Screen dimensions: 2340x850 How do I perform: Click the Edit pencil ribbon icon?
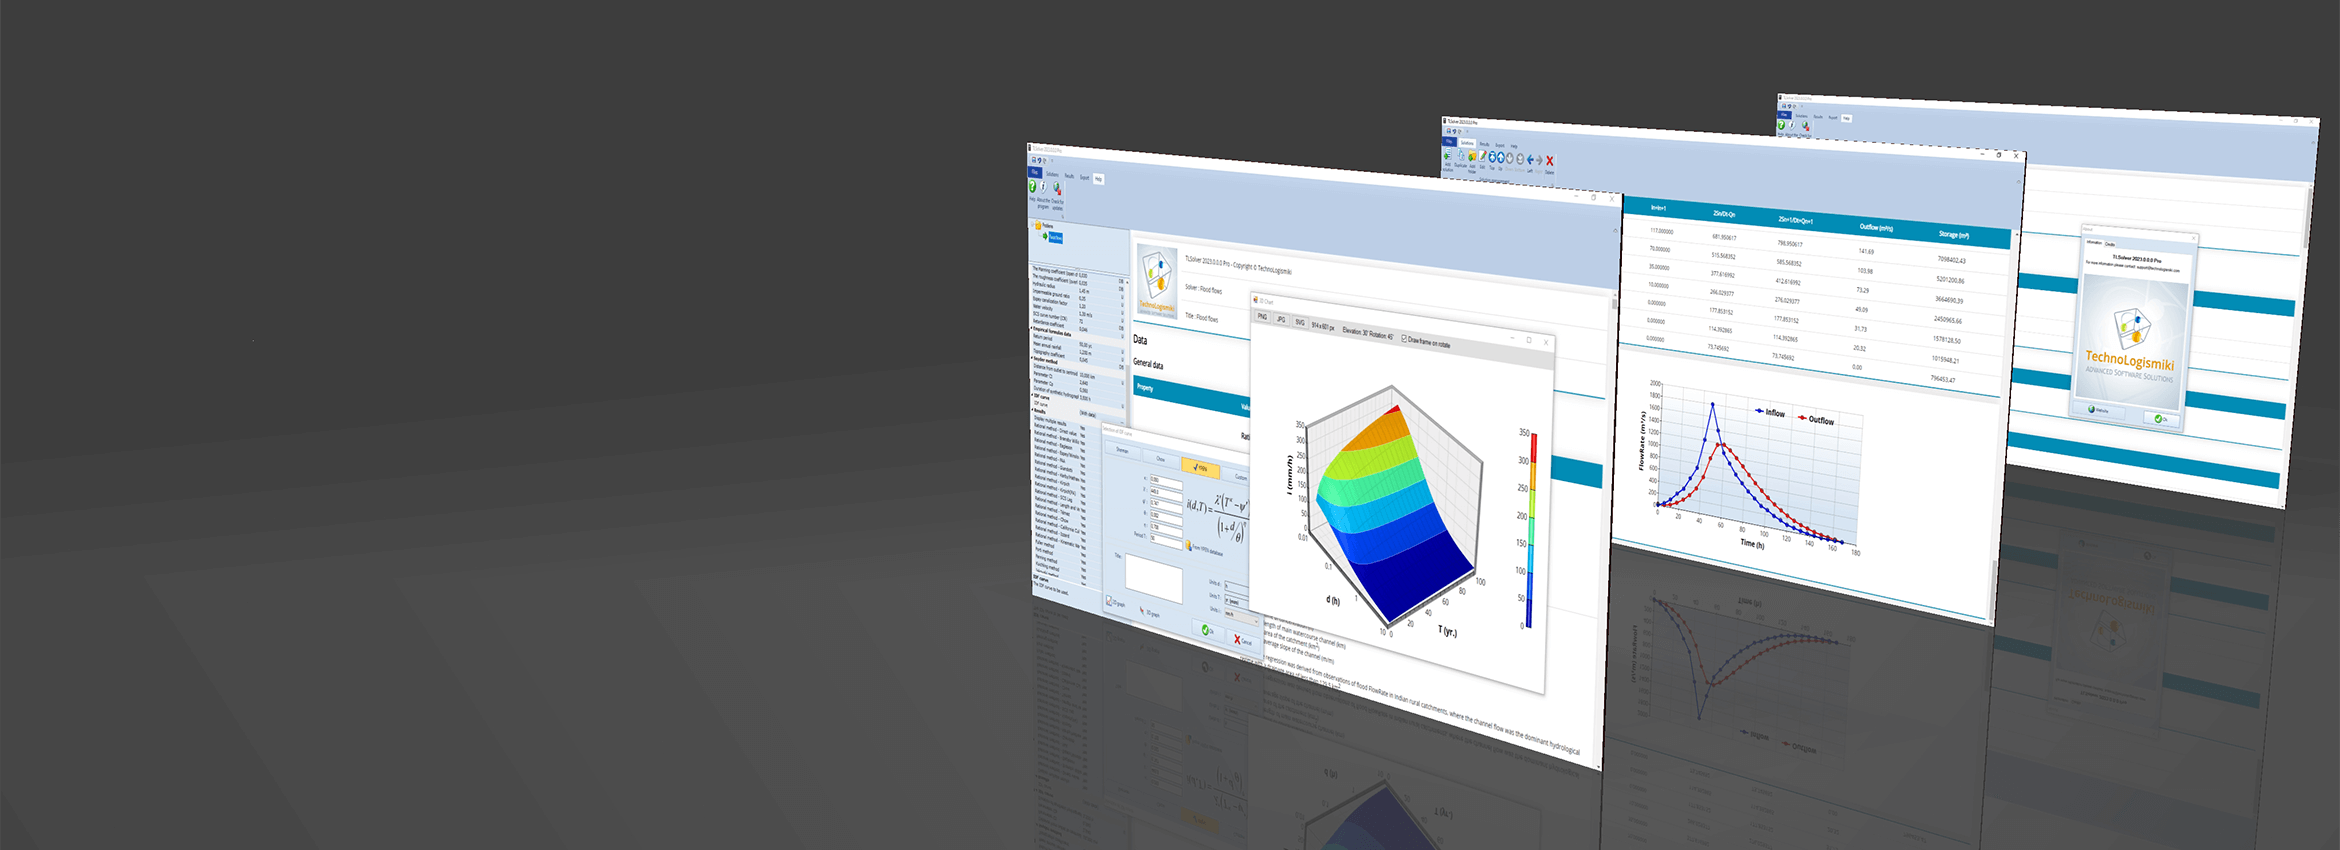[1482, 157]
